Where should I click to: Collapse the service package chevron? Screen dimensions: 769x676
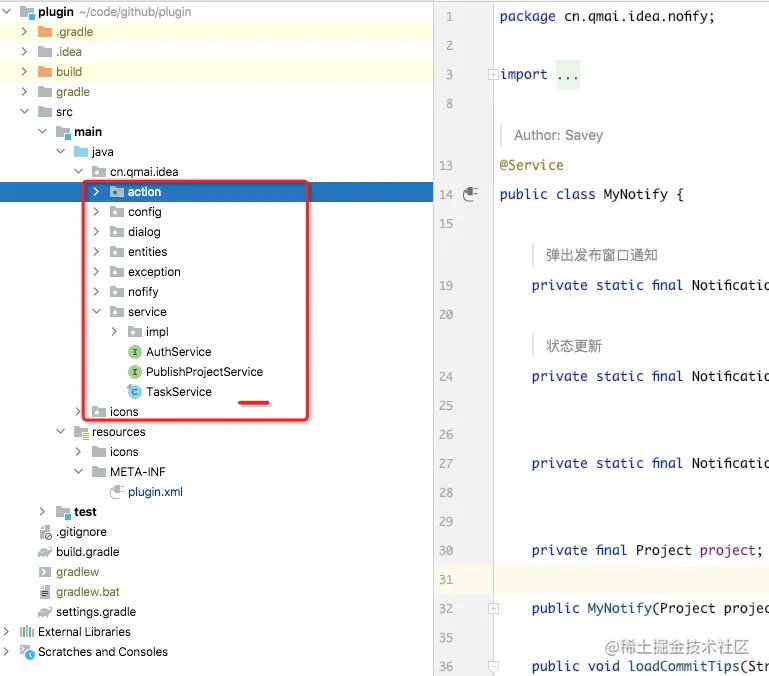(x=96, y=312)
